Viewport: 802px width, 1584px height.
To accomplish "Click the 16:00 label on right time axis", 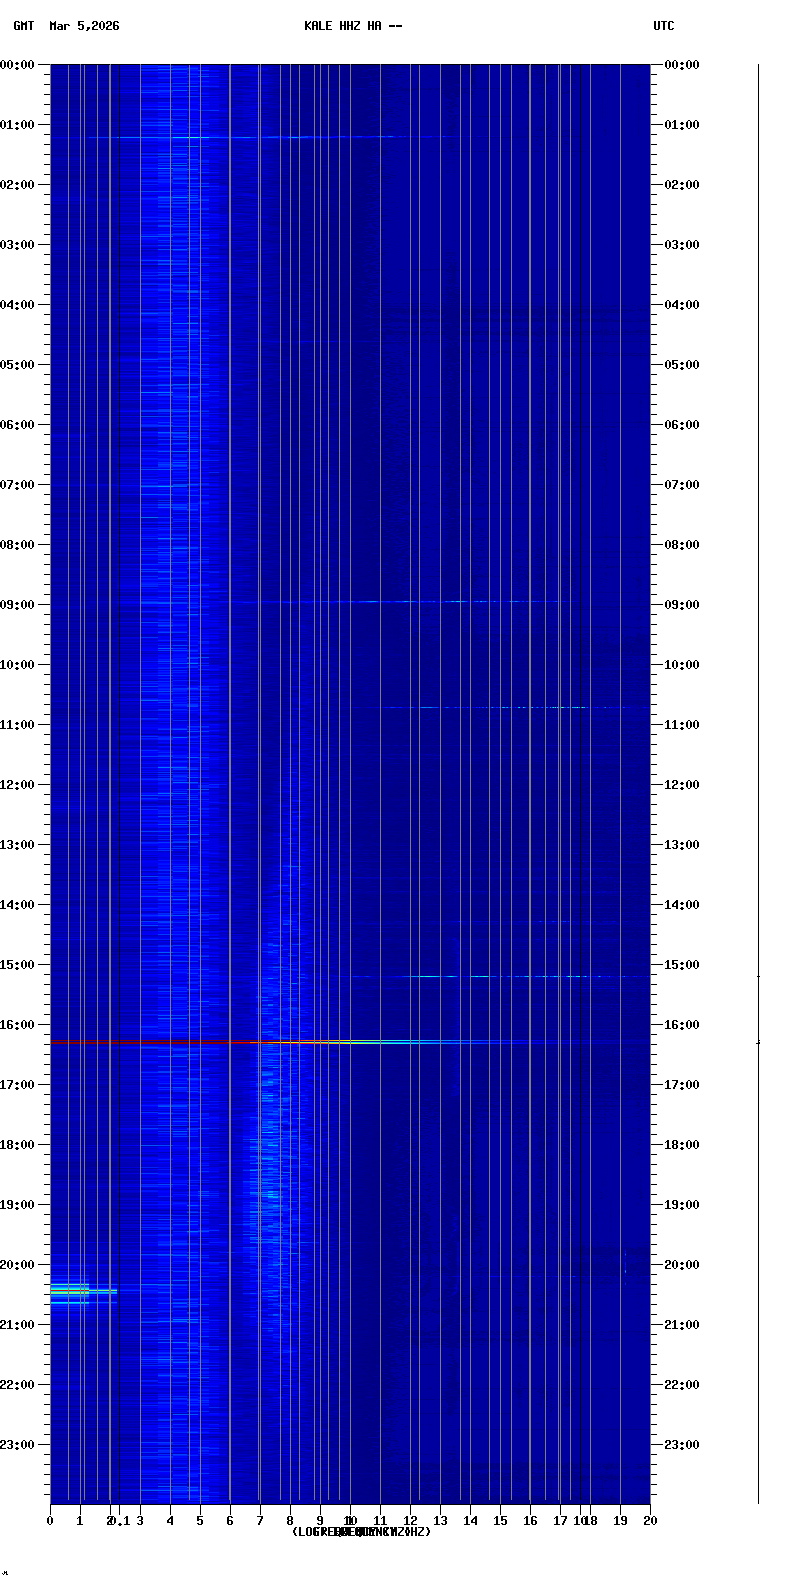I will click(682, 1024).
